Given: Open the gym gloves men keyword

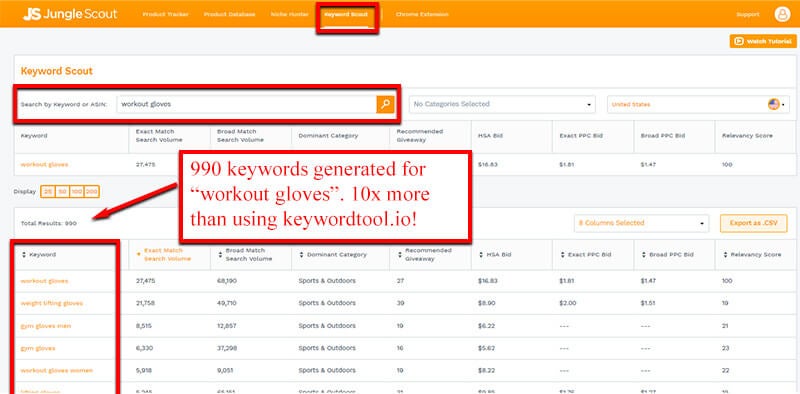Looking at the screenshot, I should (x=46, y=326).
